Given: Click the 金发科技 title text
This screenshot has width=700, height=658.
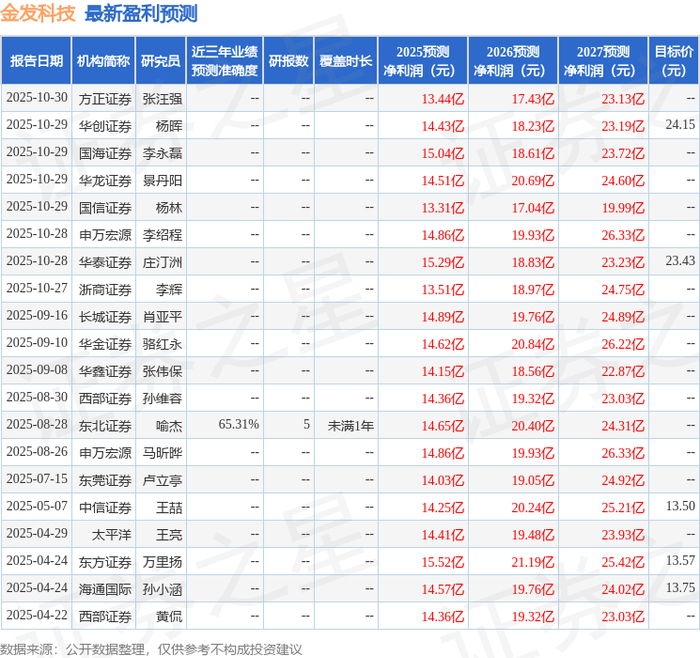Looking at the screenshot, I should click(38, 13).
